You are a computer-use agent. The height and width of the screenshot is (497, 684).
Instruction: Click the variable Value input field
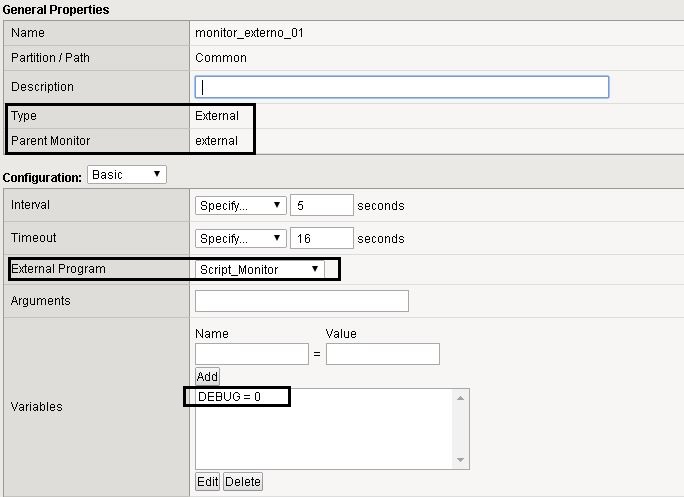(383, 354)
